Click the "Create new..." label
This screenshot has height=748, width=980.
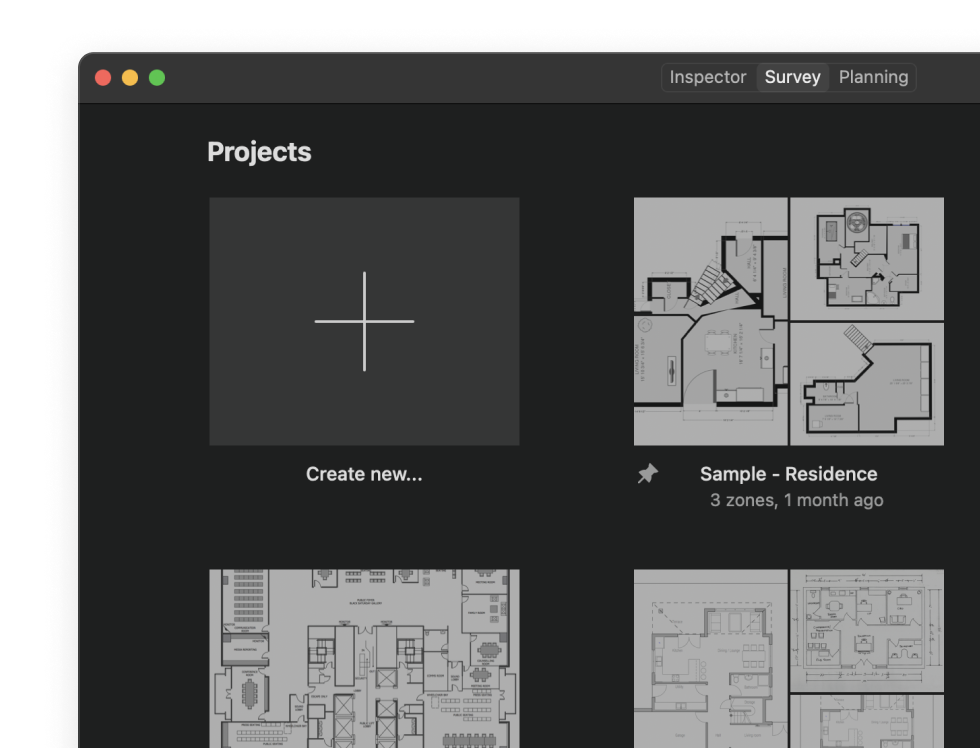click(364, 474)
